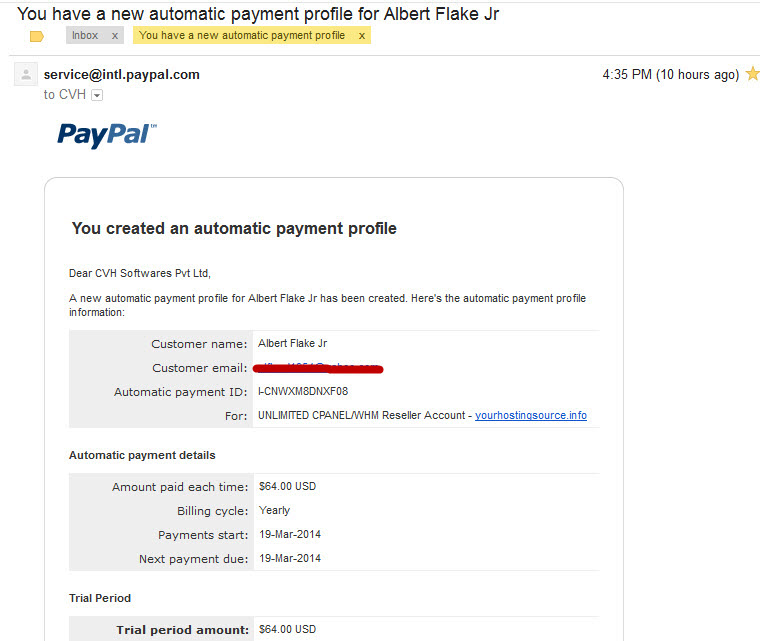The width and height of the screenshot is (760, 641).
Task: Open sender service@intl.paypal.com details
Action: [x=122, y=75]
